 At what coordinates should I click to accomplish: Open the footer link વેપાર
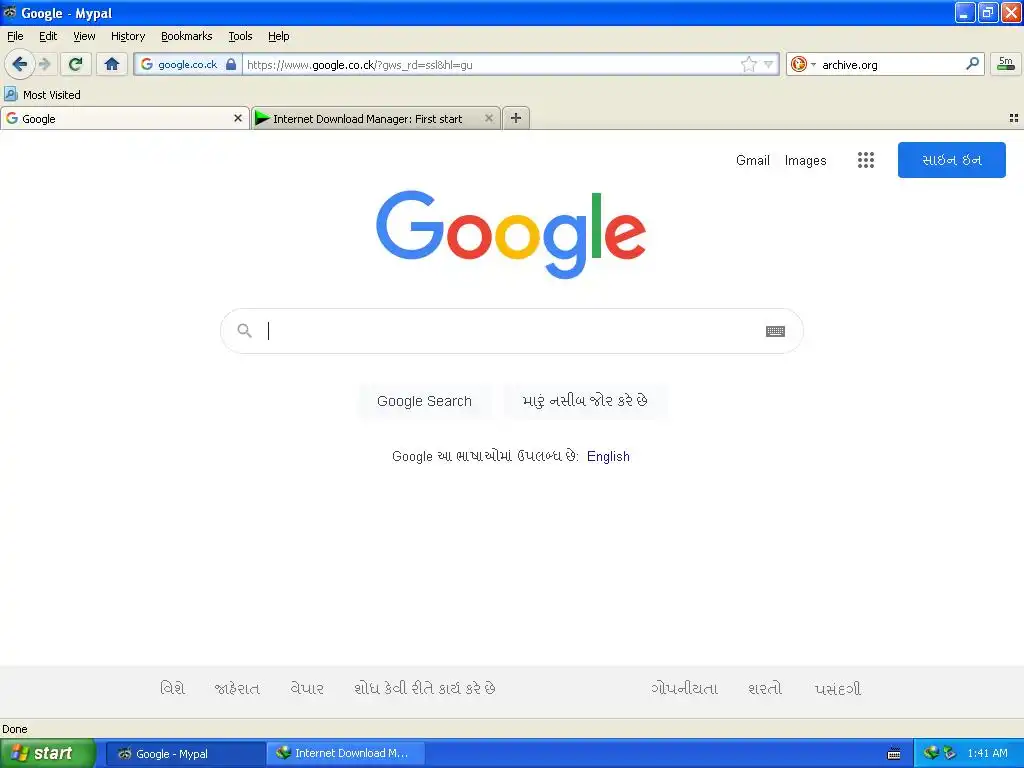tap(307, 688)
